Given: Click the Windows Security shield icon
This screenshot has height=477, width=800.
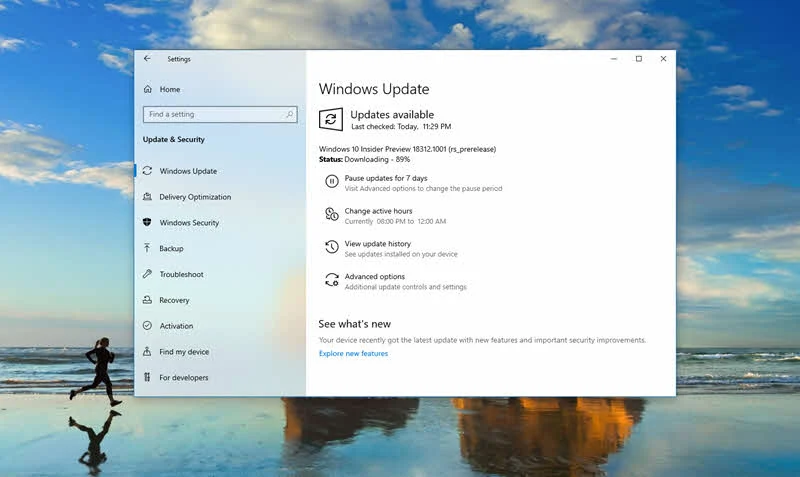Looking at the screenshot, I should coord(147,222).
